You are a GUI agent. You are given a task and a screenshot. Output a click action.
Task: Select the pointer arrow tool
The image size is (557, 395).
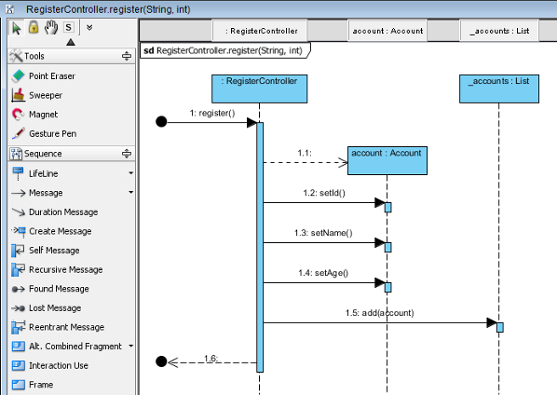[x=16, y=28]
